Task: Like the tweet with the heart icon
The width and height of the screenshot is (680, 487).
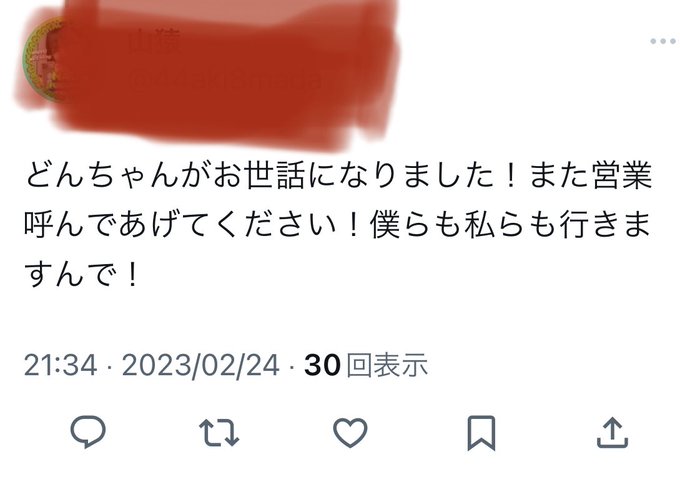Action: click(x=350, y=432)
